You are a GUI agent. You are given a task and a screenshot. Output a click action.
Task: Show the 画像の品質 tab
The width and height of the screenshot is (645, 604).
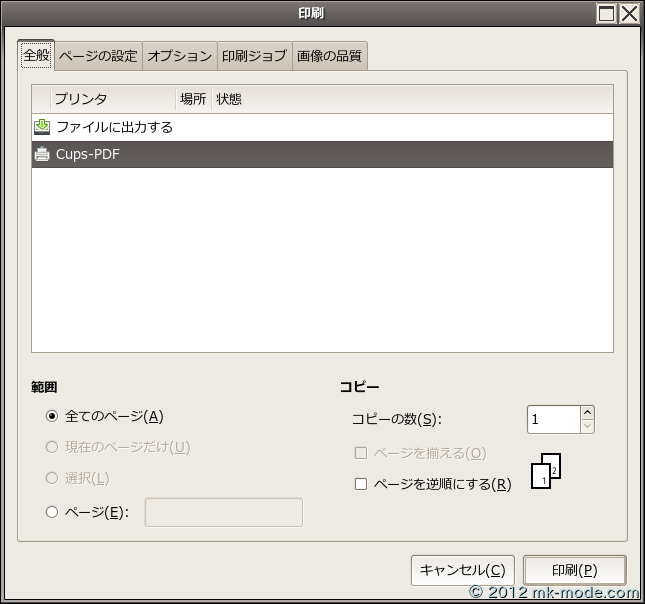[330, 56]
